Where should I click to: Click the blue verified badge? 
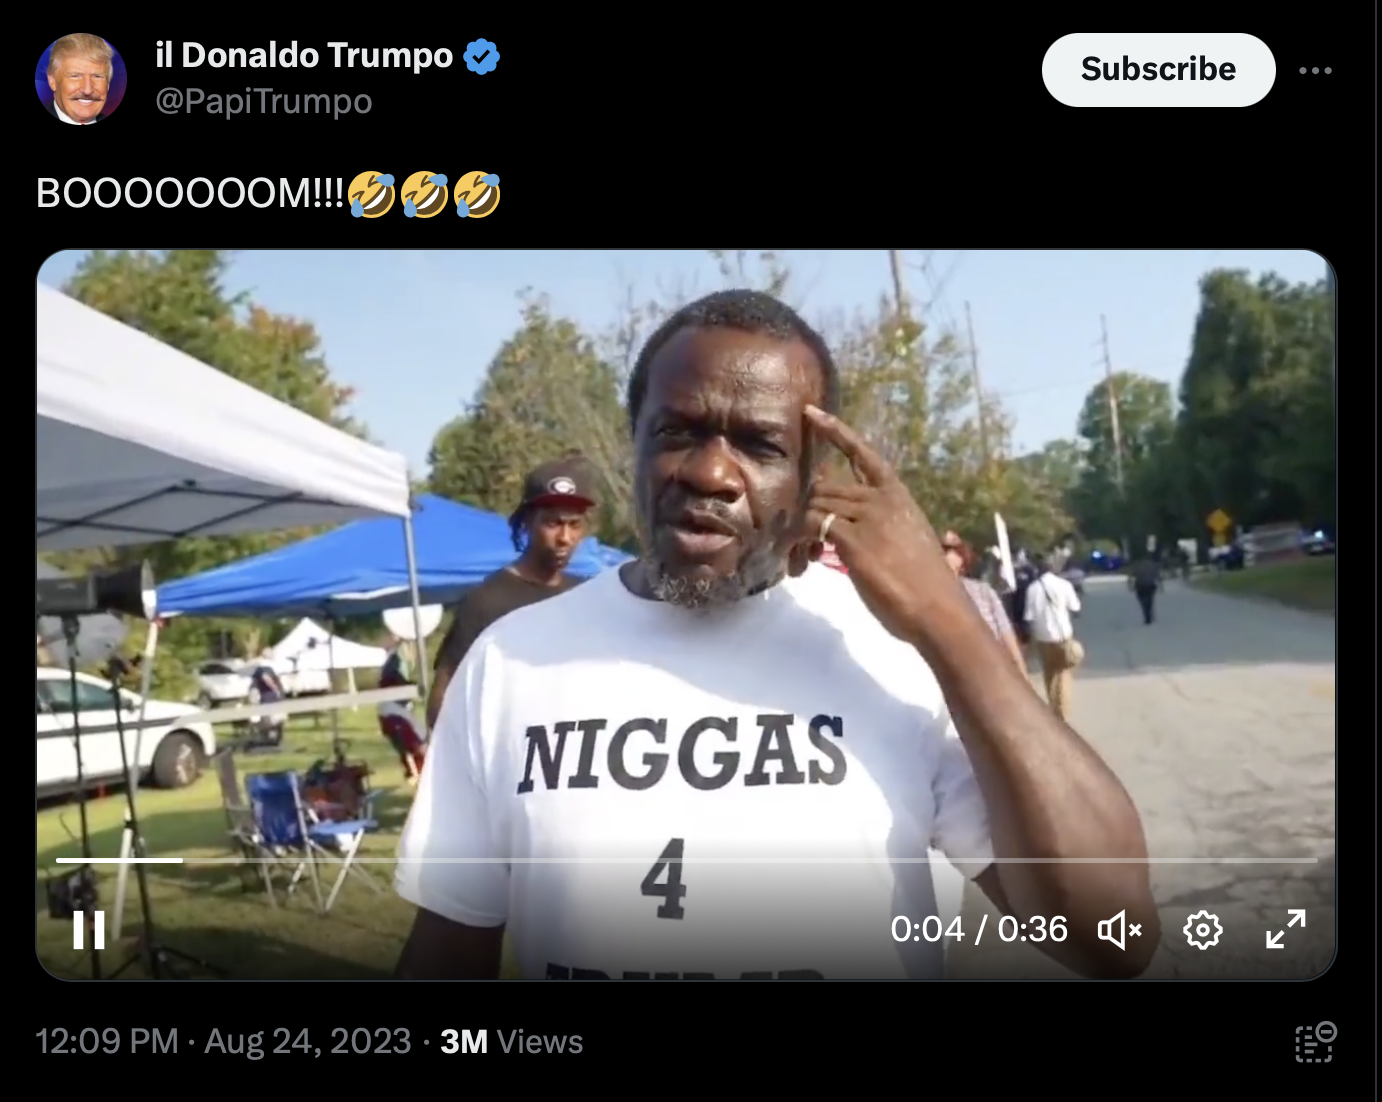482,56
